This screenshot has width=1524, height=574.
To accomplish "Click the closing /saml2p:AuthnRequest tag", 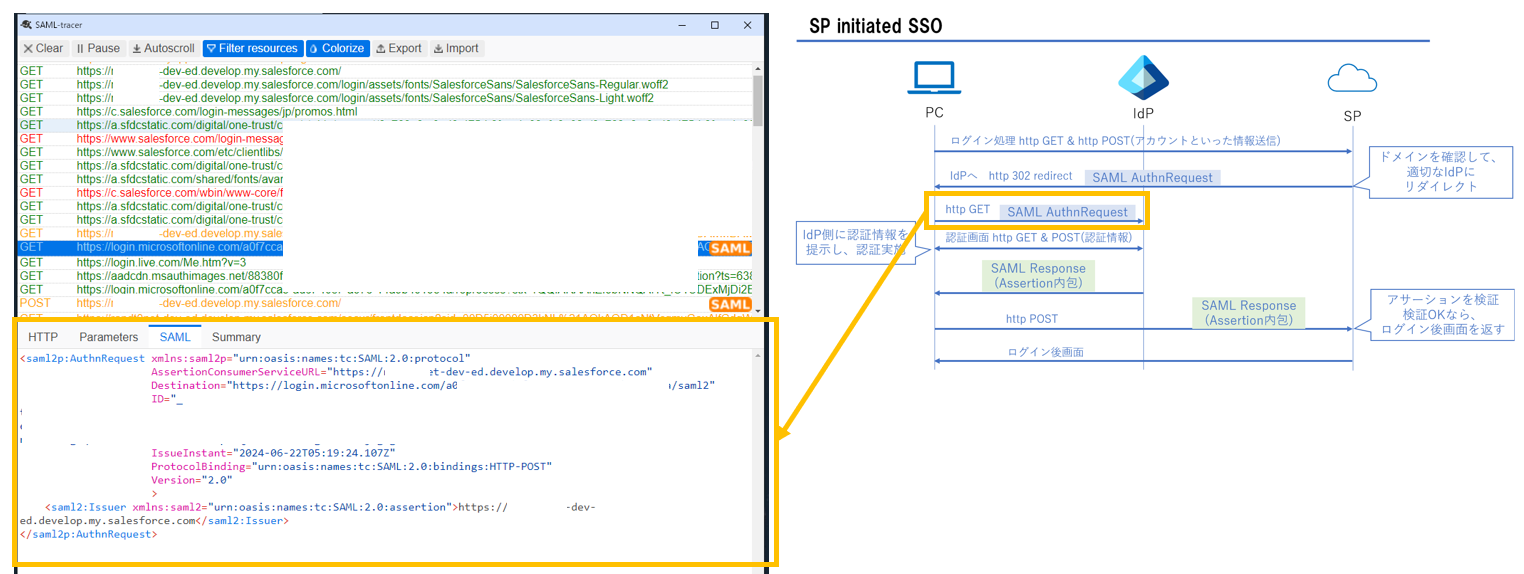I will pyautogui.click(x=88, y=534).
